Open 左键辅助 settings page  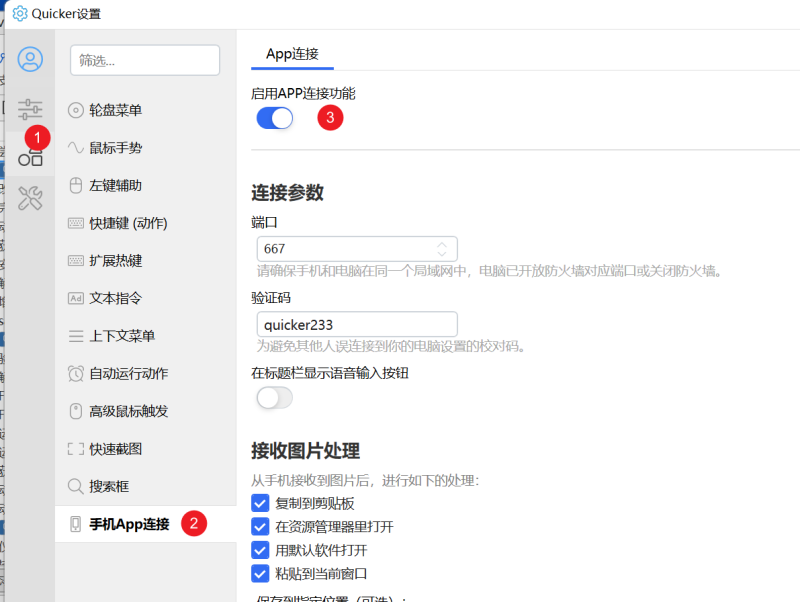point(145,186)
